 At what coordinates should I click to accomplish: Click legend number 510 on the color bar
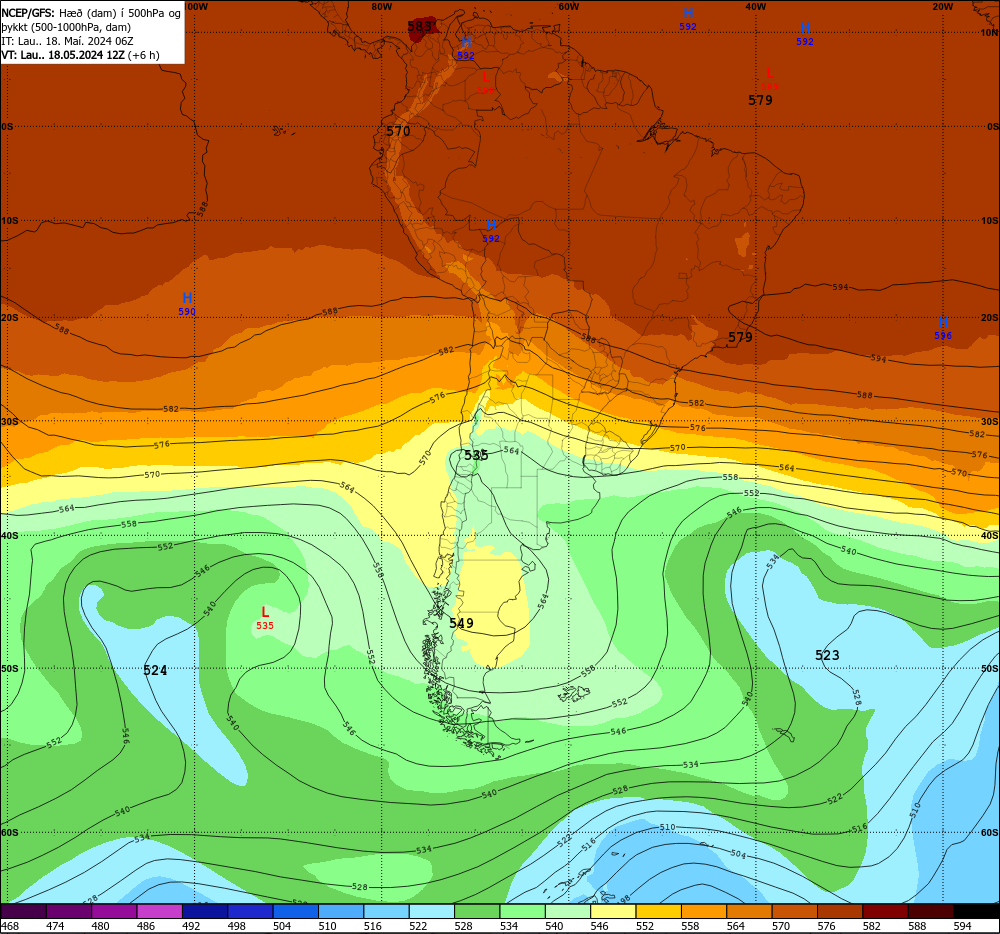click(x=327, y=926)
